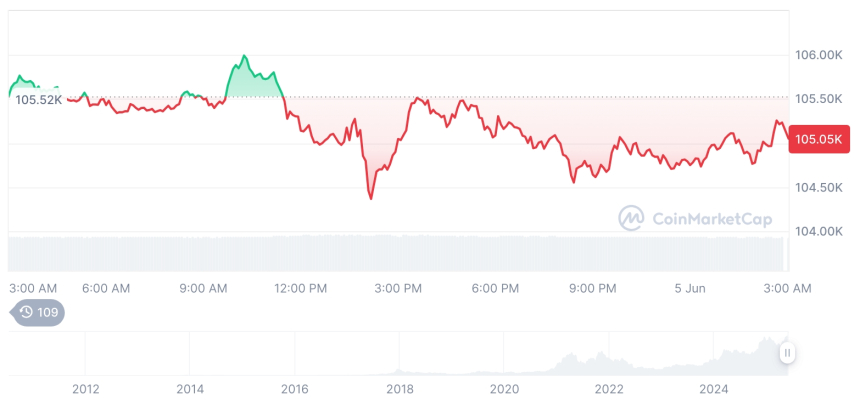Click the red 105.05K current price tag
This screenshot has width=860, height=401.
(819, 140)
